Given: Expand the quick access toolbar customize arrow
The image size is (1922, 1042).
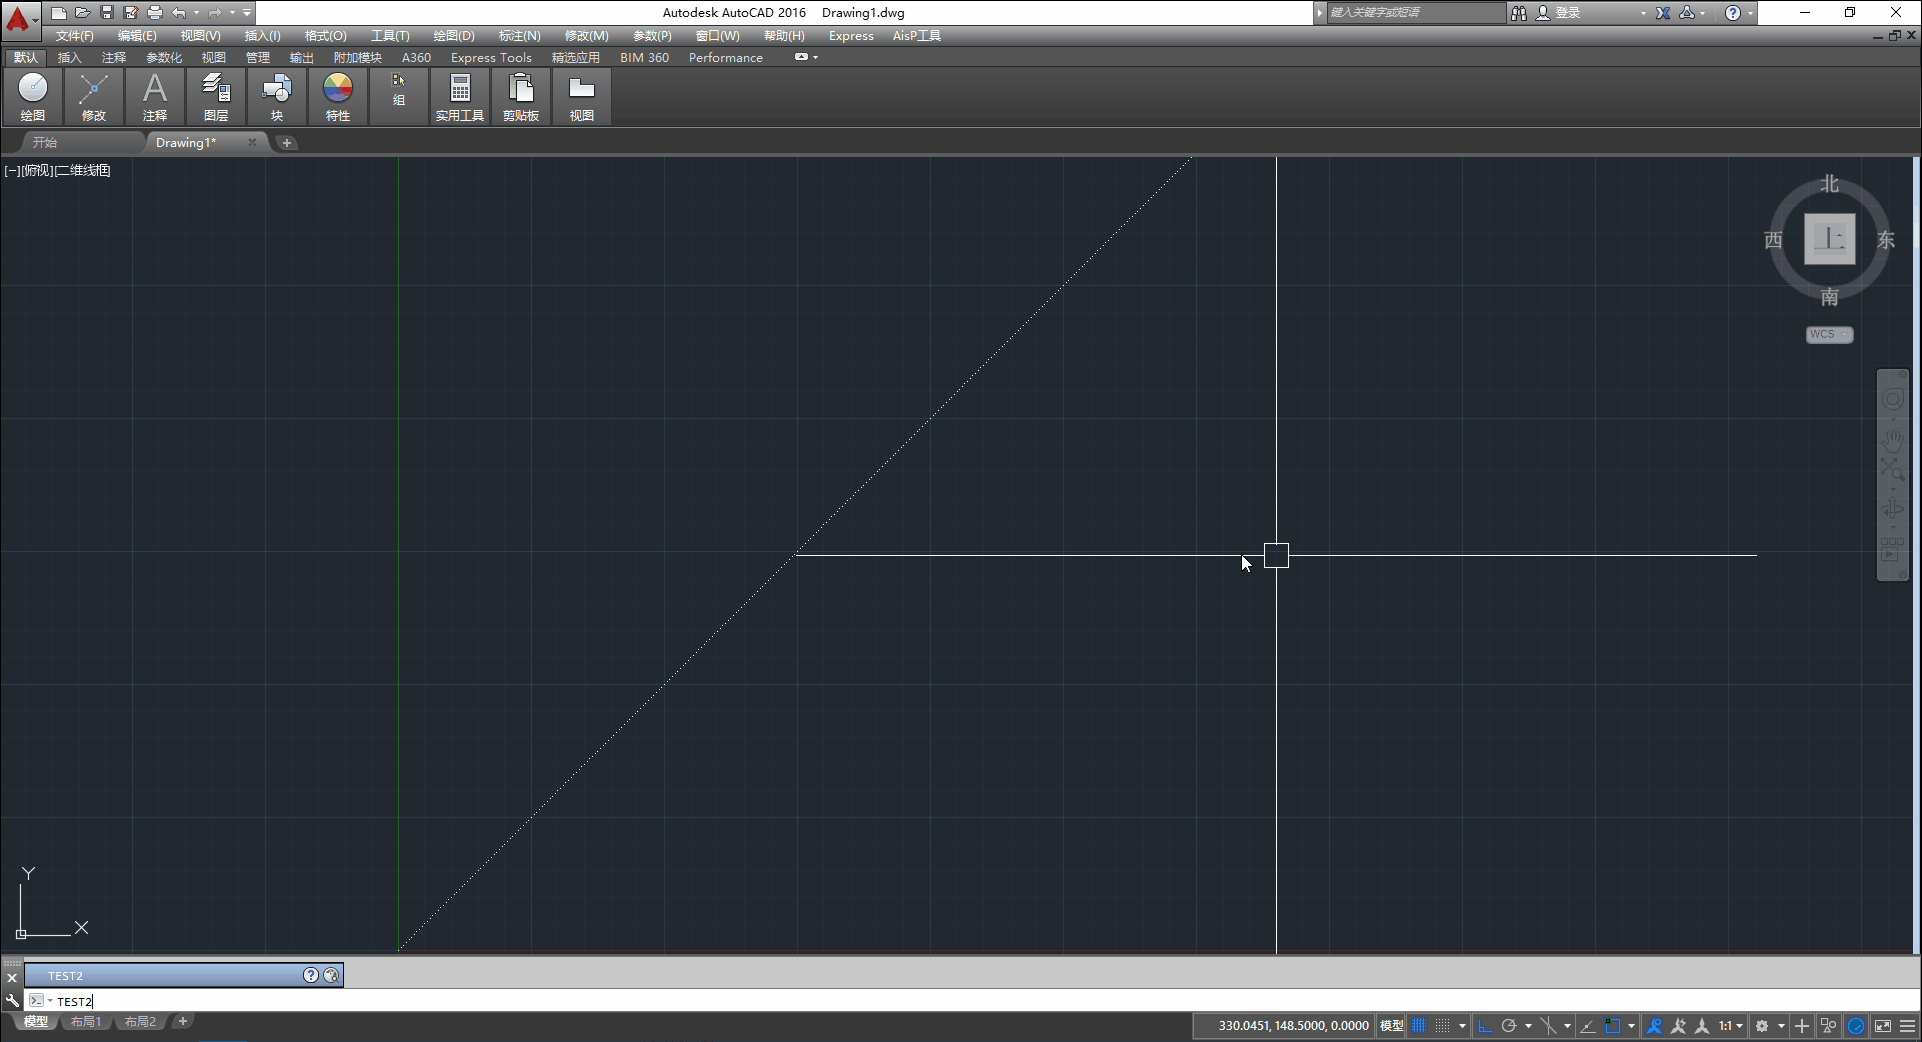Looking at the screenshot, I should [247, 13].
